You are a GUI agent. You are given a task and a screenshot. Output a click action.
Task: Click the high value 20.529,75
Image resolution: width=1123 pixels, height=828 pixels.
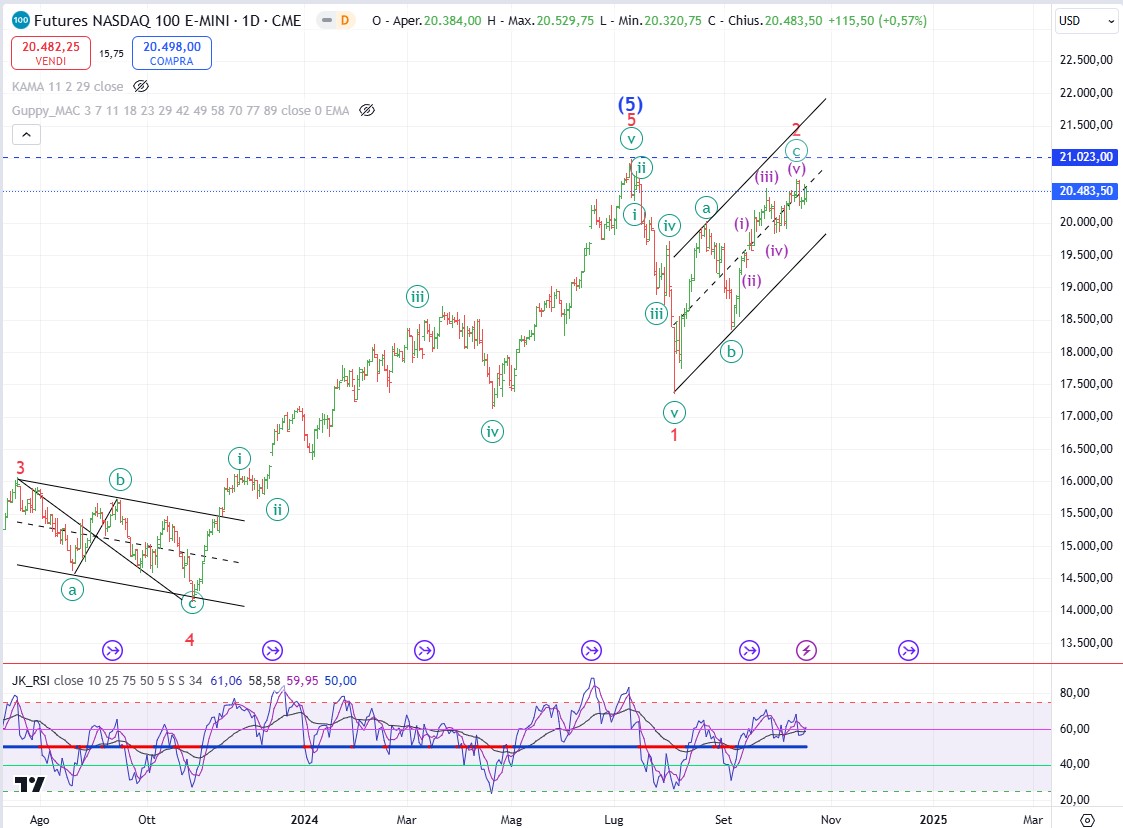[x=566, y=21]
